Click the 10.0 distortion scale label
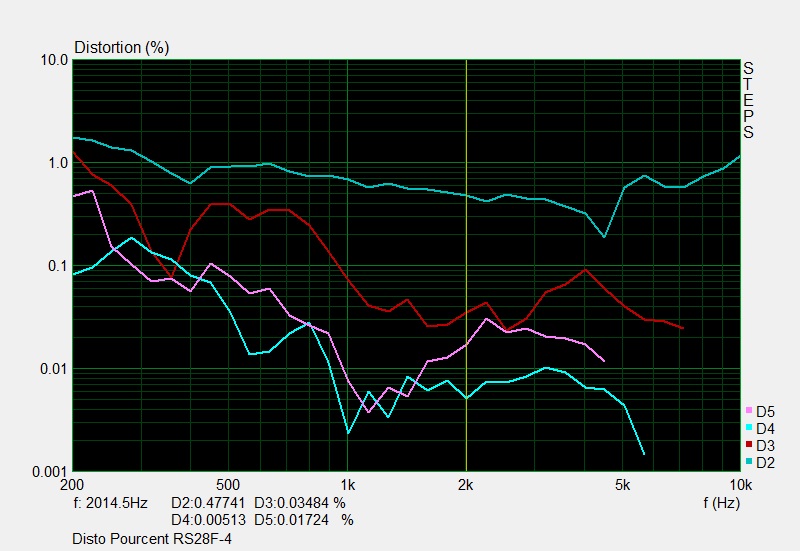The width and height of the screenshot is (800, 551). point(53,60)
